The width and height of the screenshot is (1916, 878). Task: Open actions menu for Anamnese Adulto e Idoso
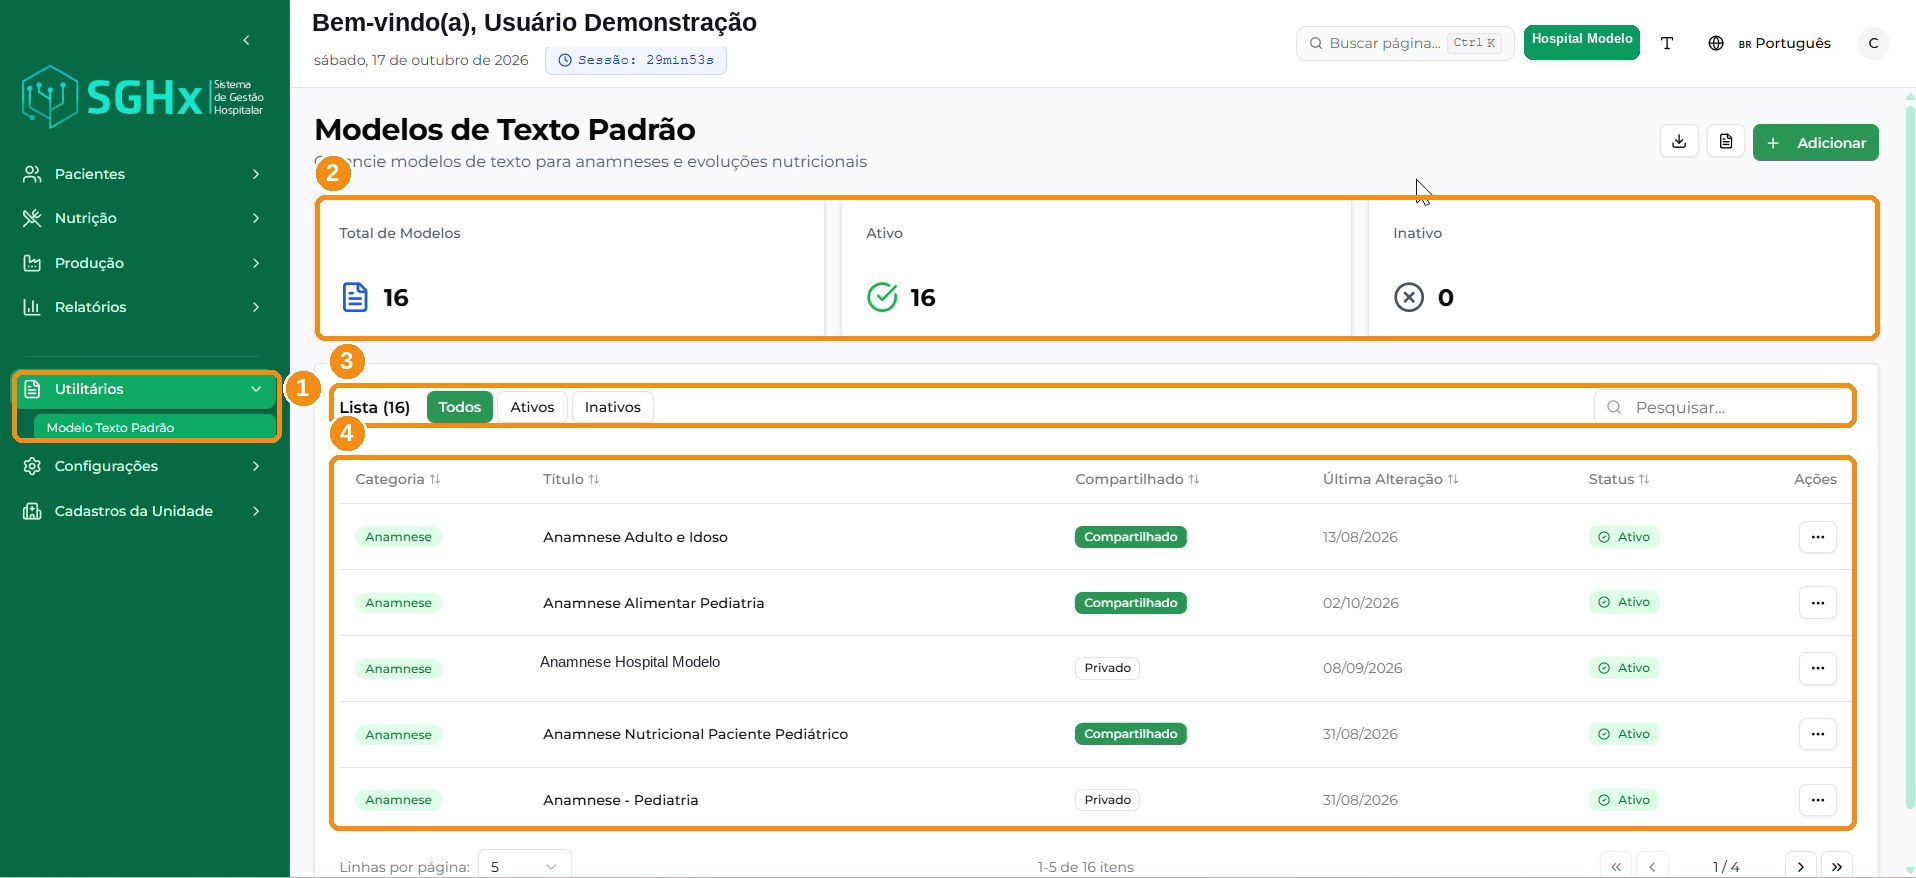coord(1817,537)
